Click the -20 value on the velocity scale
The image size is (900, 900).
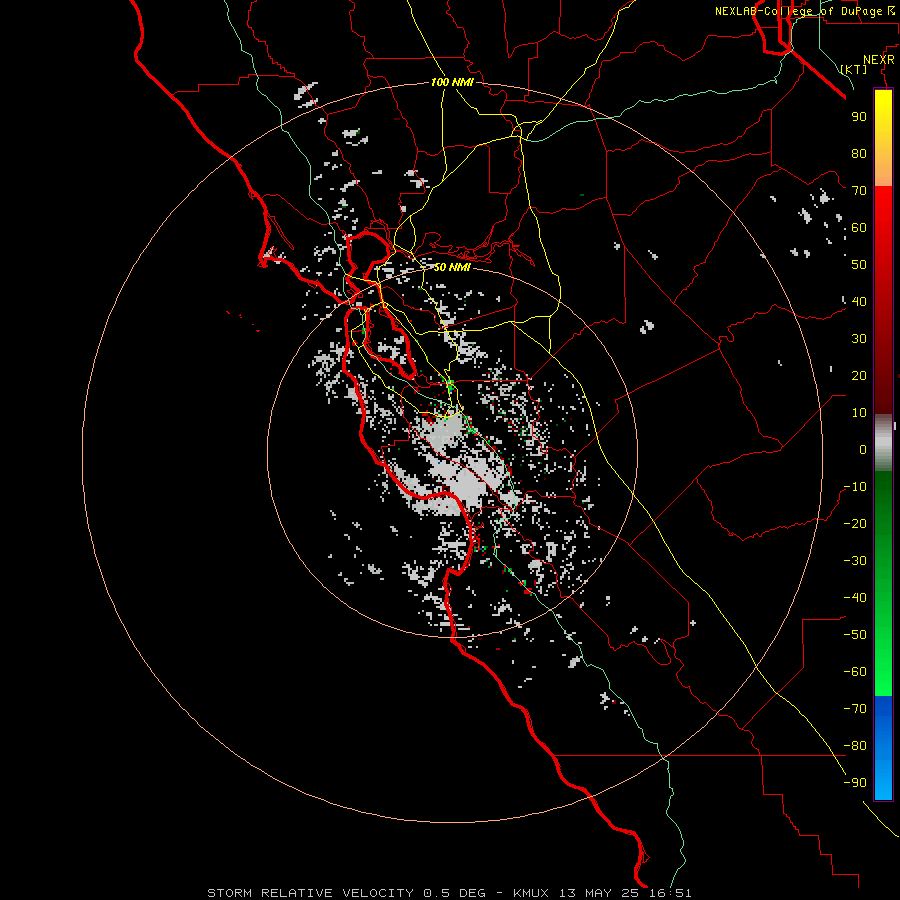tap(855, 523)
